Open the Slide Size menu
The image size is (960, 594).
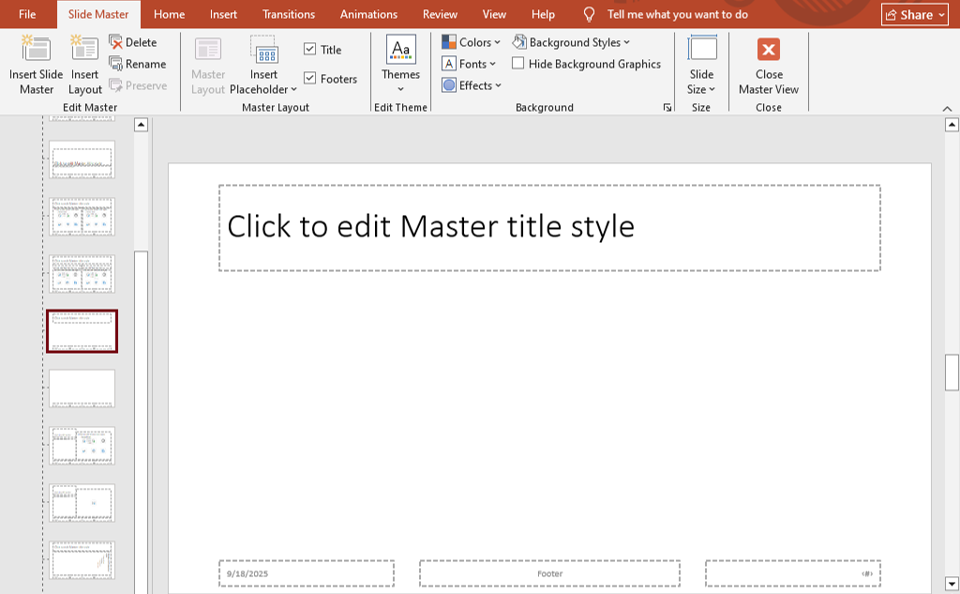coord(702,64)
